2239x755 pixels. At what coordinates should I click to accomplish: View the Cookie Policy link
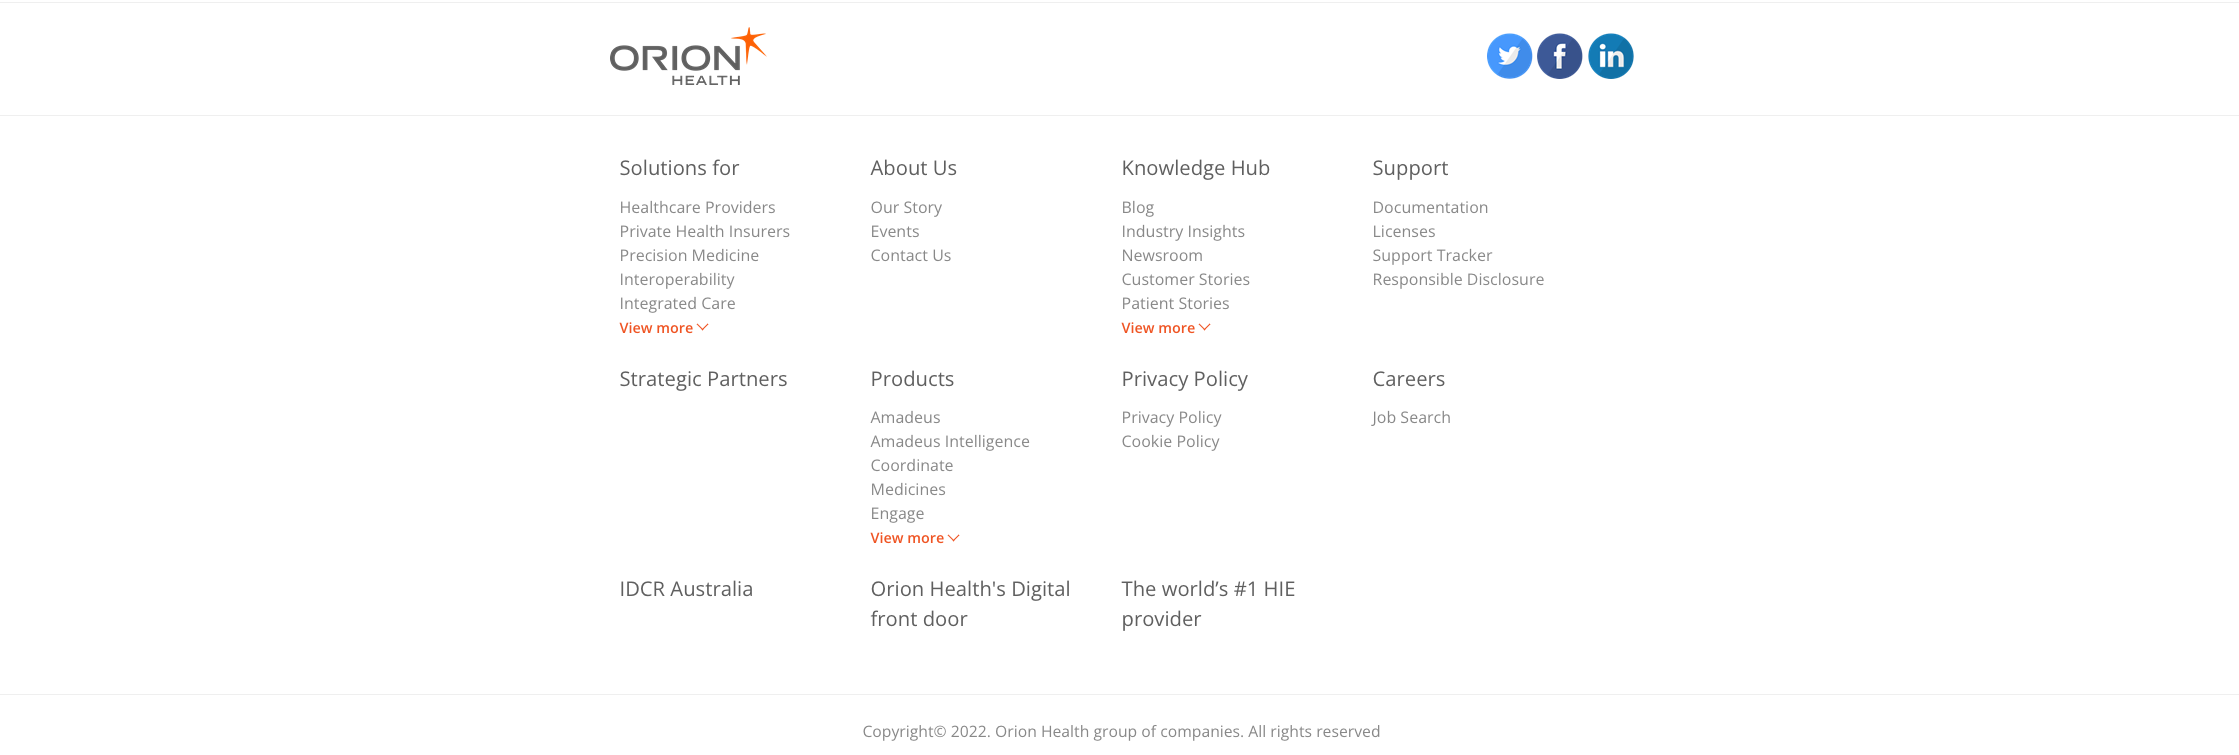(1170, 441)
